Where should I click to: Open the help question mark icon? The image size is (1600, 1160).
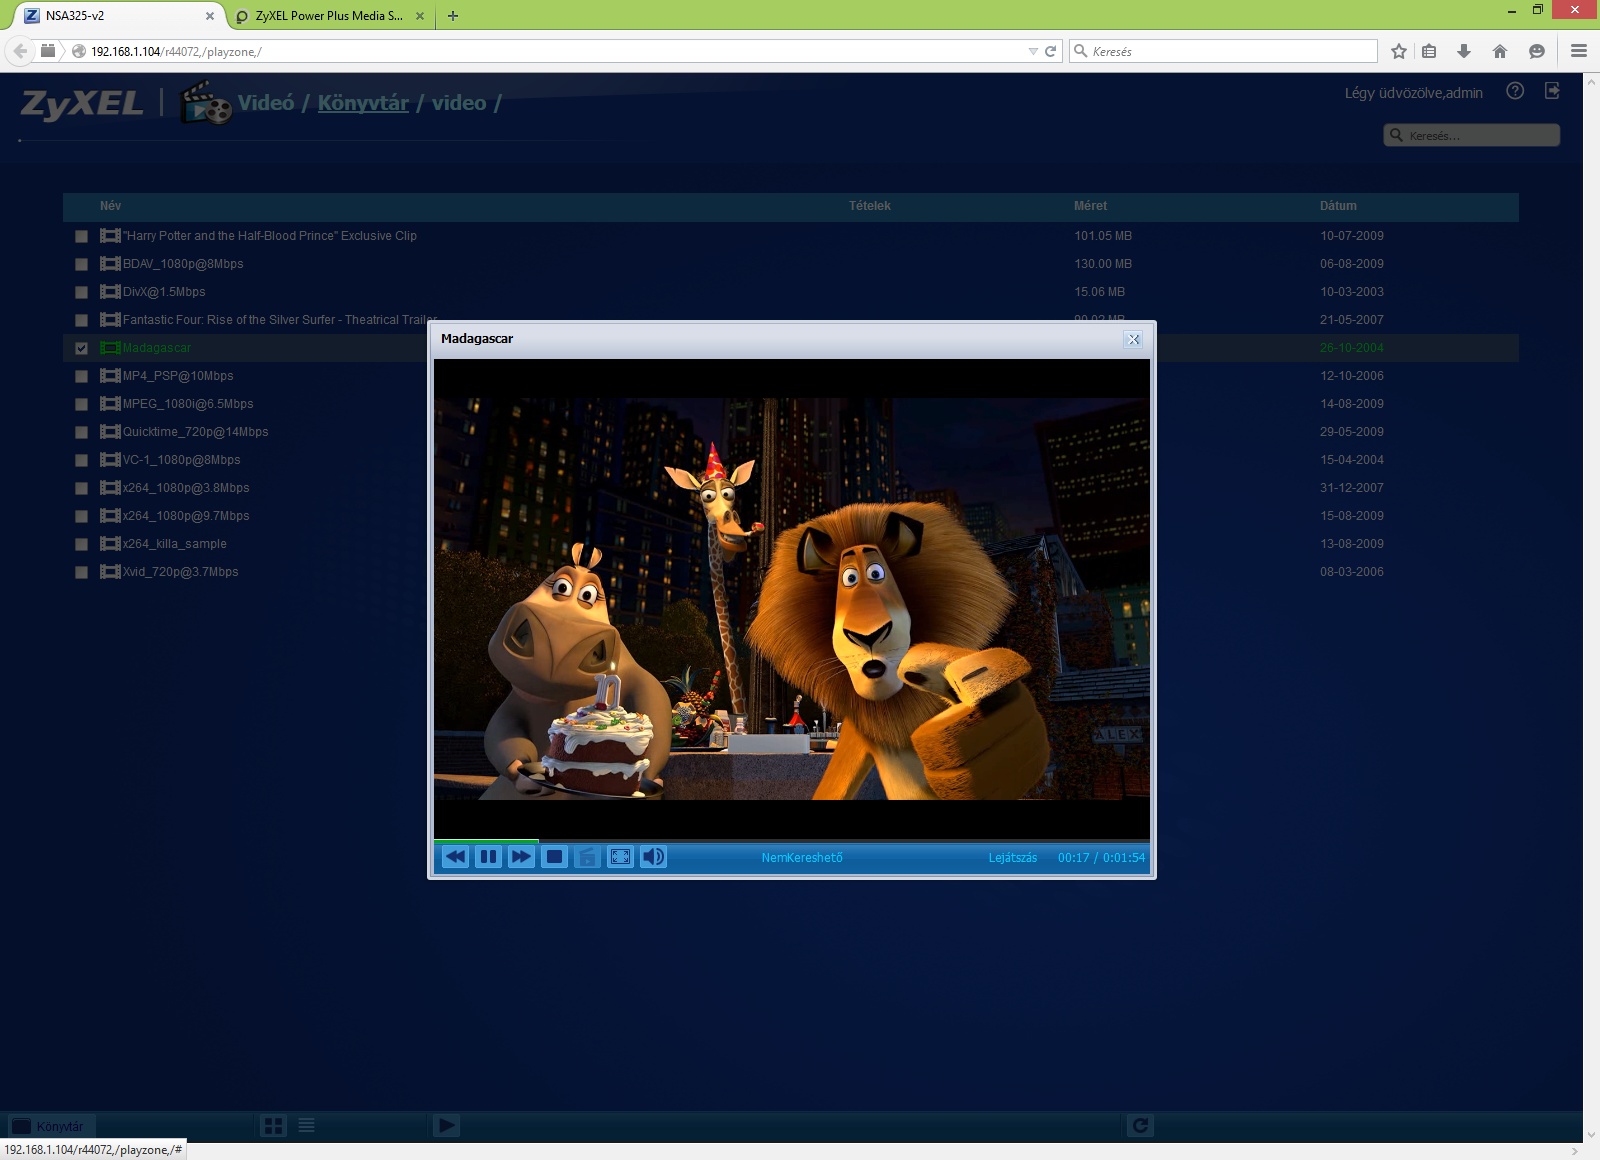1515,91
